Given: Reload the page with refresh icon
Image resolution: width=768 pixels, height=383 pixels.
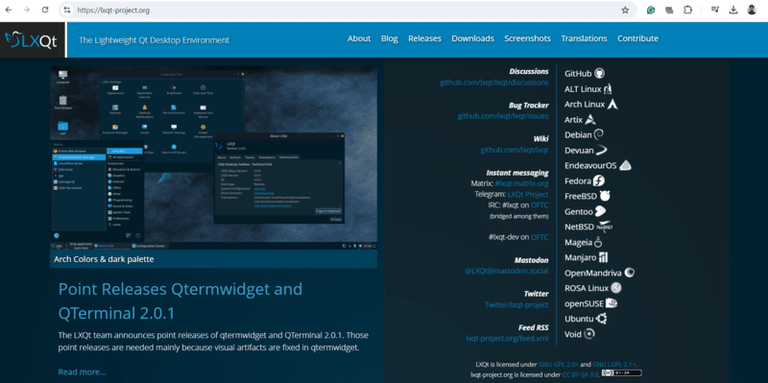Looking at the screenshot, I should pos(45,10).
